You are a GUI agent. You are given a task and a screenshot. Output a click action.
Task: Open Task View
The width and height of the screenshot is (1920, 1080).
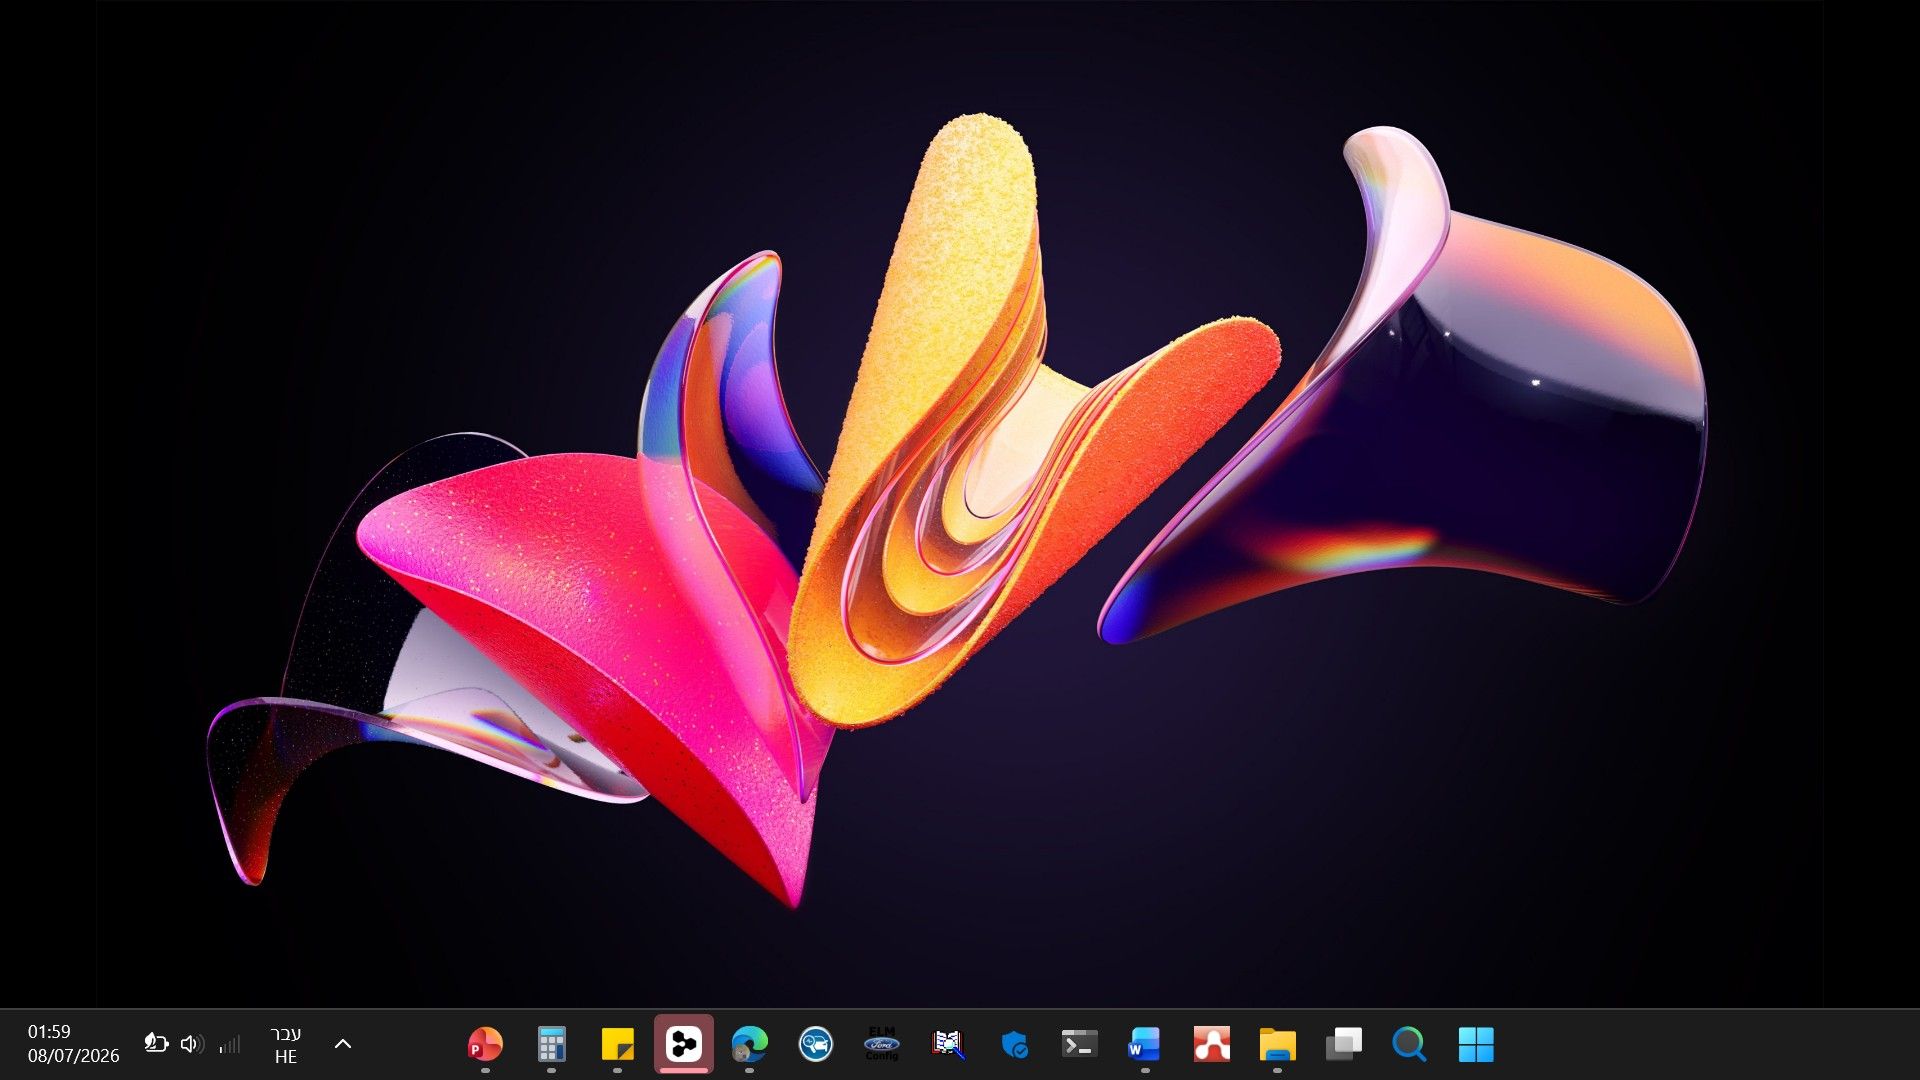[x=1343, y=1045]
